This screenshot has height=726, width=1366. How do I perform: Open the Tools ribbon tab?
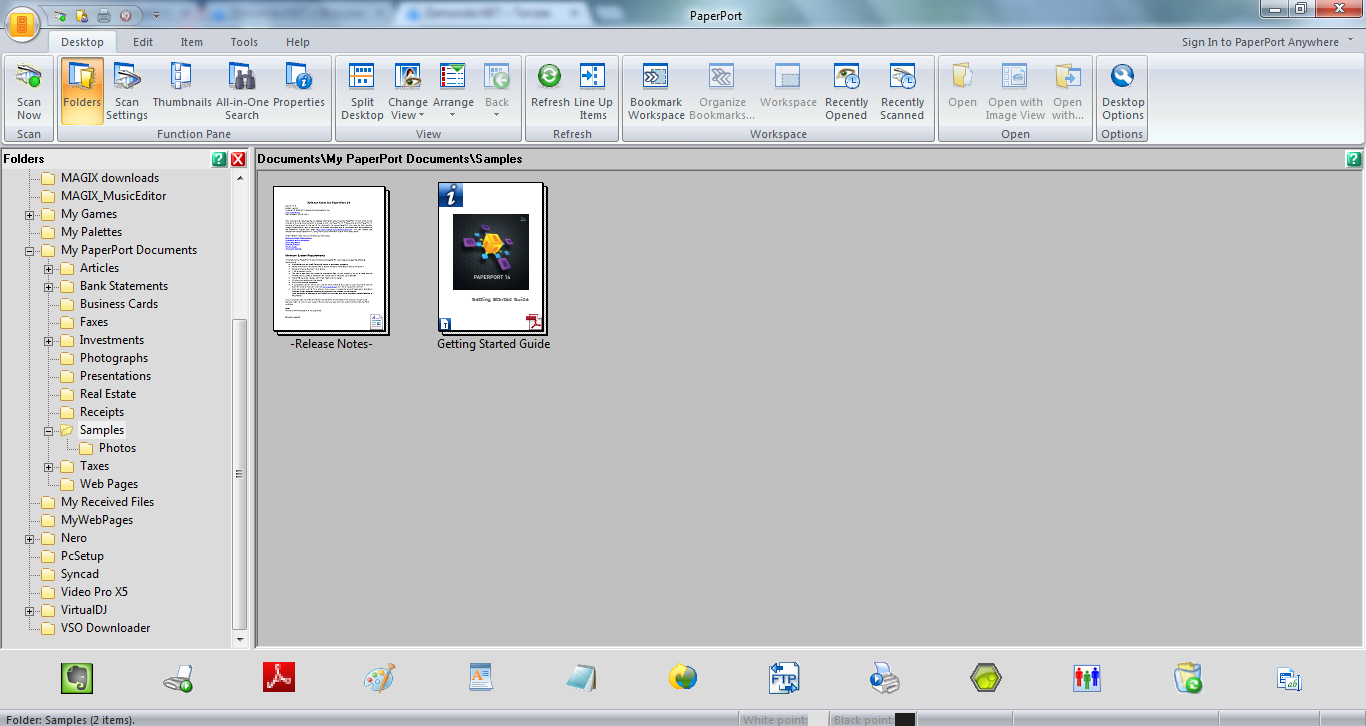coord(244,42)
